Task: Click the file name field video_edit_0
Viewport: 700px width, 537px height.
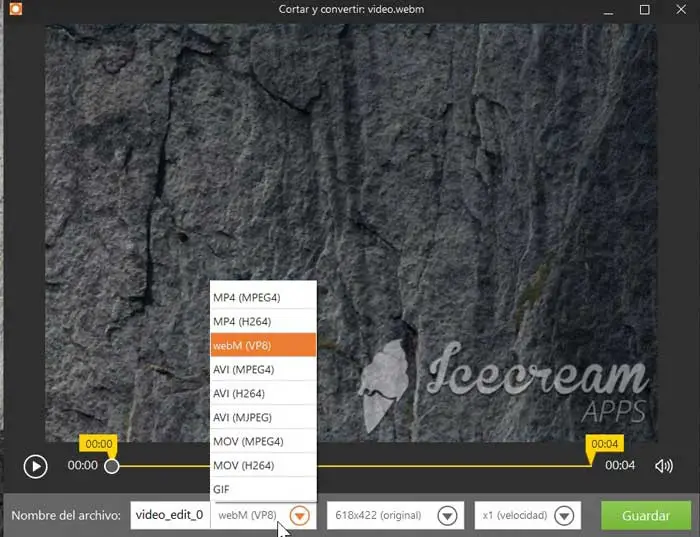Action: pos(170,515)
